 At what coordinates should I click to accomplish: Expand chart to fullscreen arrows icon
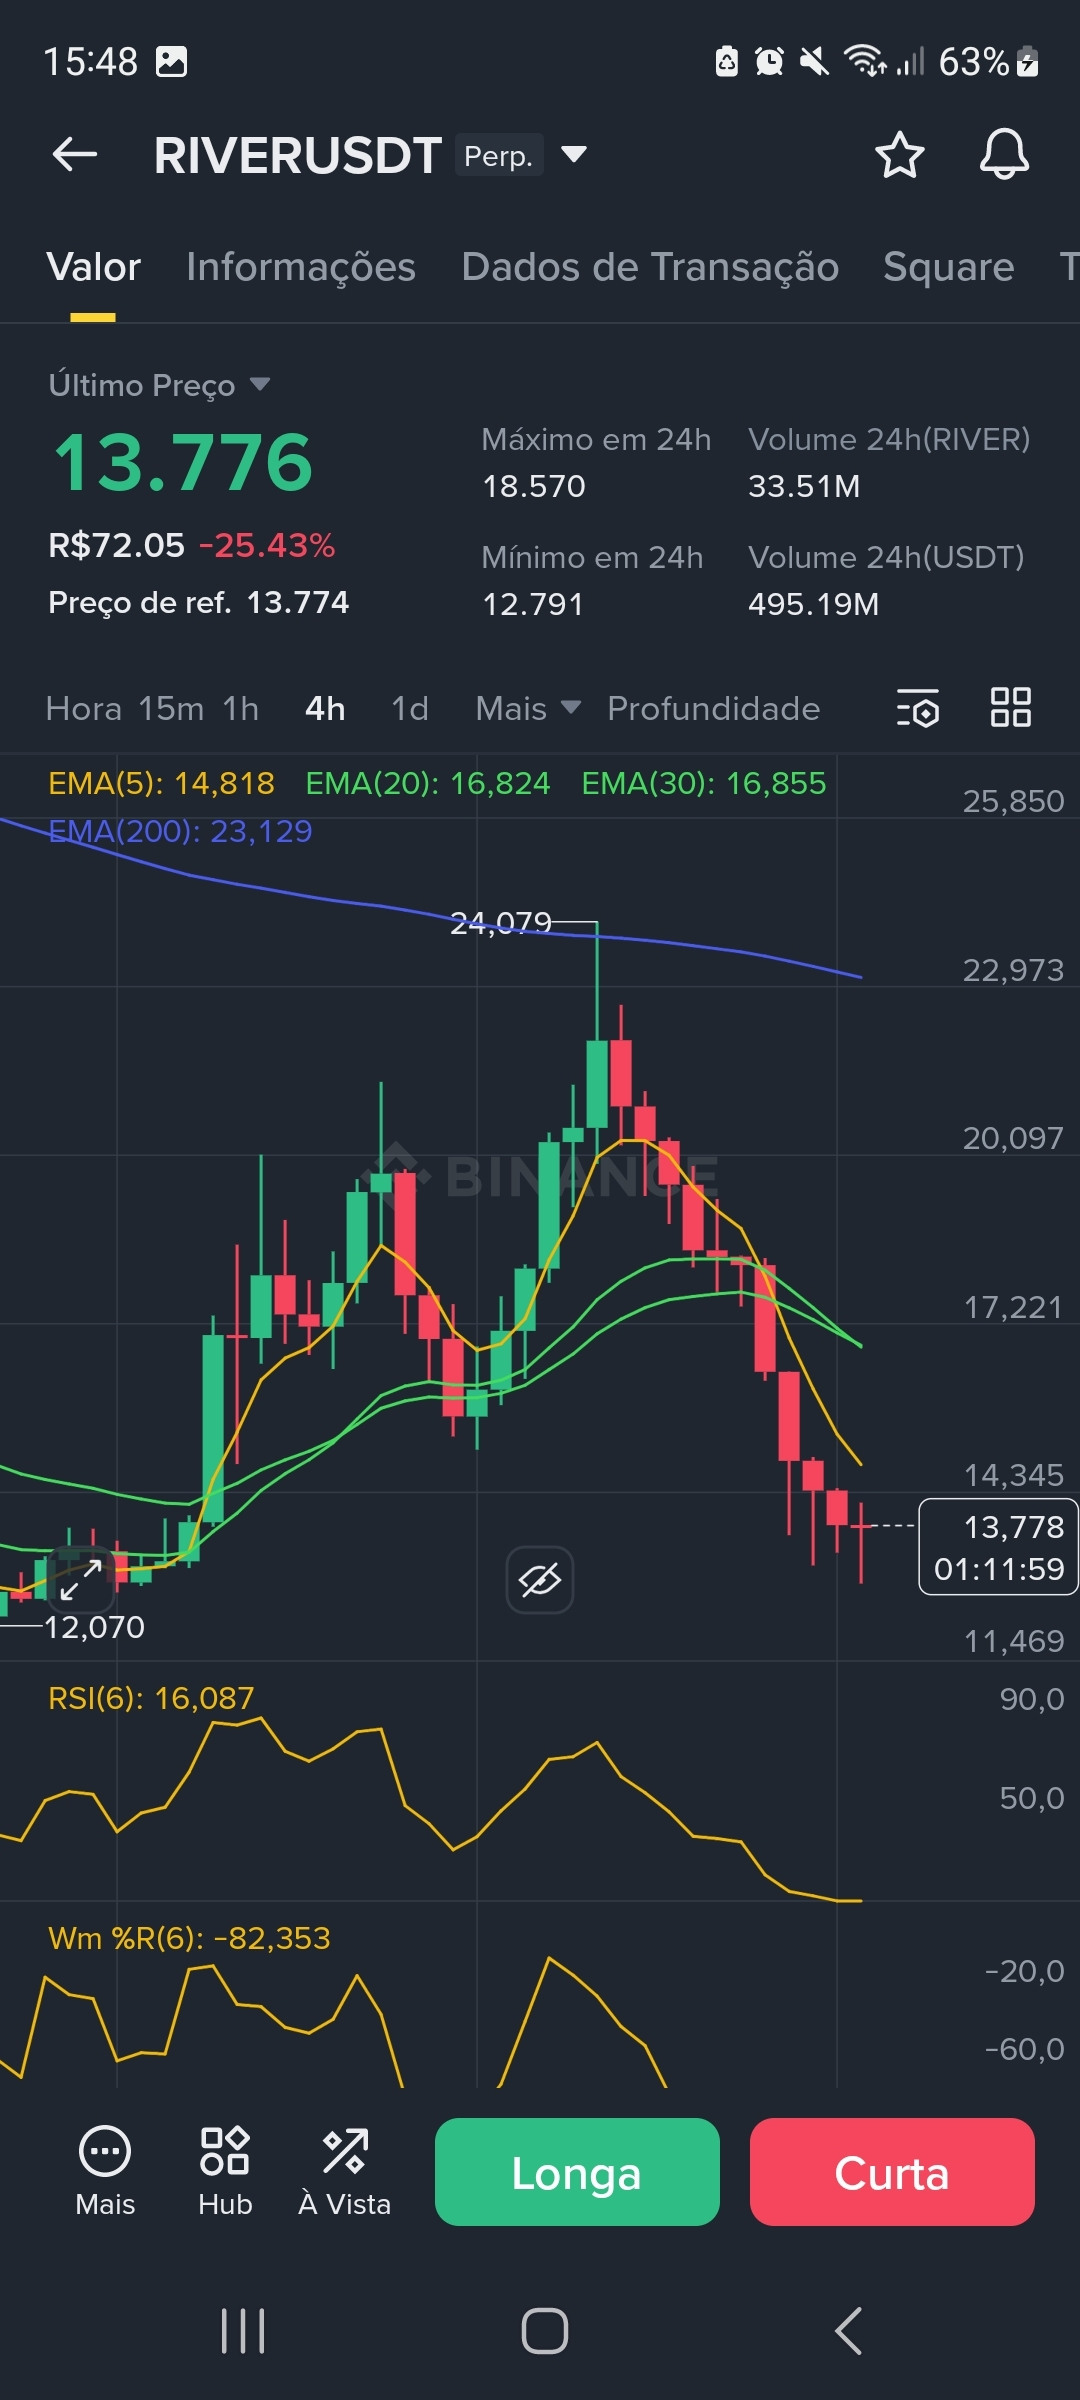81,1579
